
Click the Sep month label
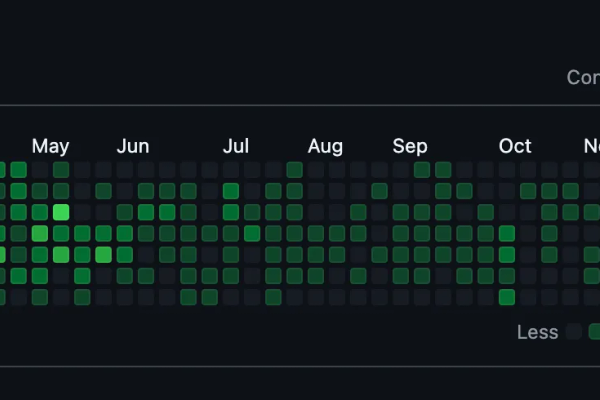click(x=410, y=146)
